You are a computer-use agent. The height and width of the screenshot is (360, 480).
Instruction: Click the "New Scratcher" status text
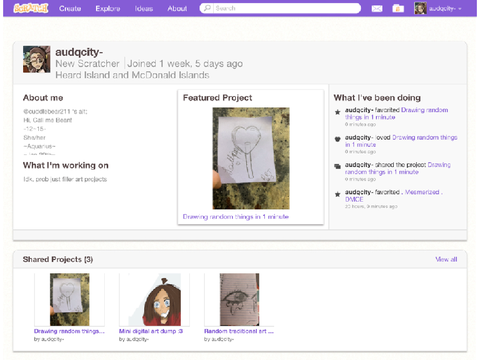tap(87, 64)
